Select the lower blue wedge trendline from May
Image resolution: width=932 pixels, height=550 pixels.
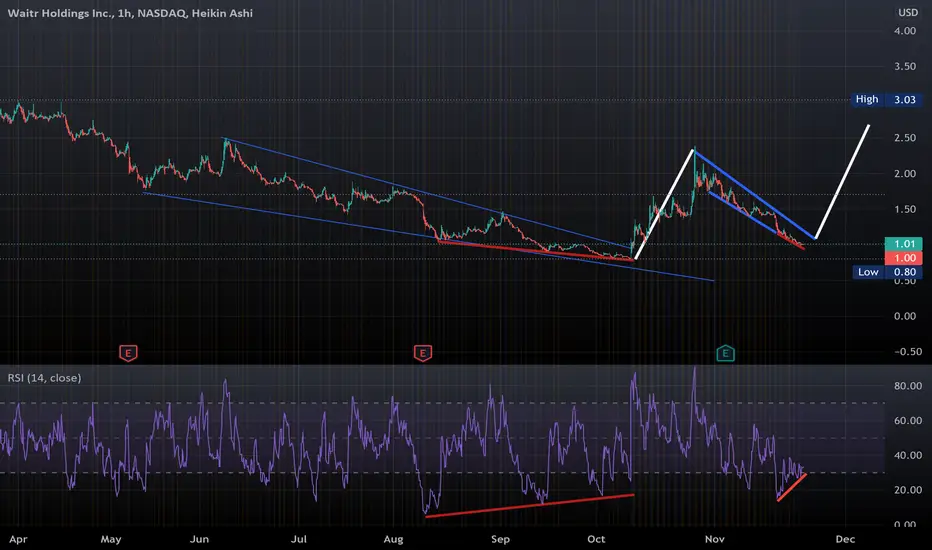coord(428,236)
